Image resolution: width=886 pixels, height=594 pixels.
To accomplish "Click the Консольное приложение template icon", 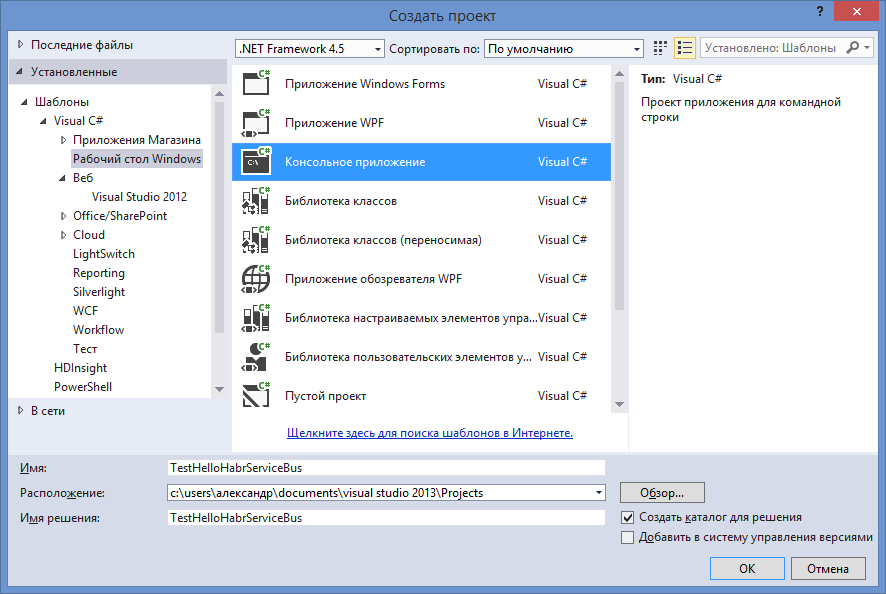I will coord(255,161).
